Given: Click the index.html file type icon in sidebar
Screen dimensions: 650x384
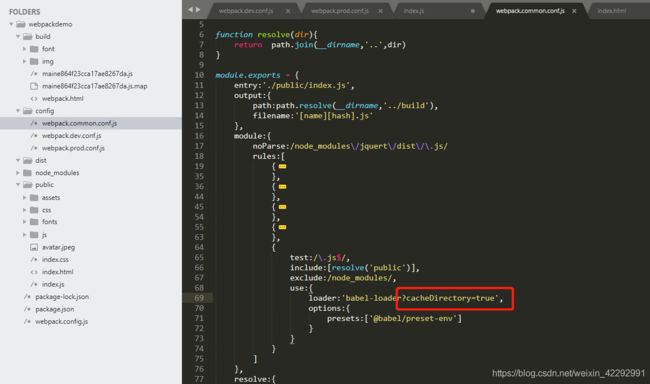Looking at the screenshot, I should pos(34,272).
